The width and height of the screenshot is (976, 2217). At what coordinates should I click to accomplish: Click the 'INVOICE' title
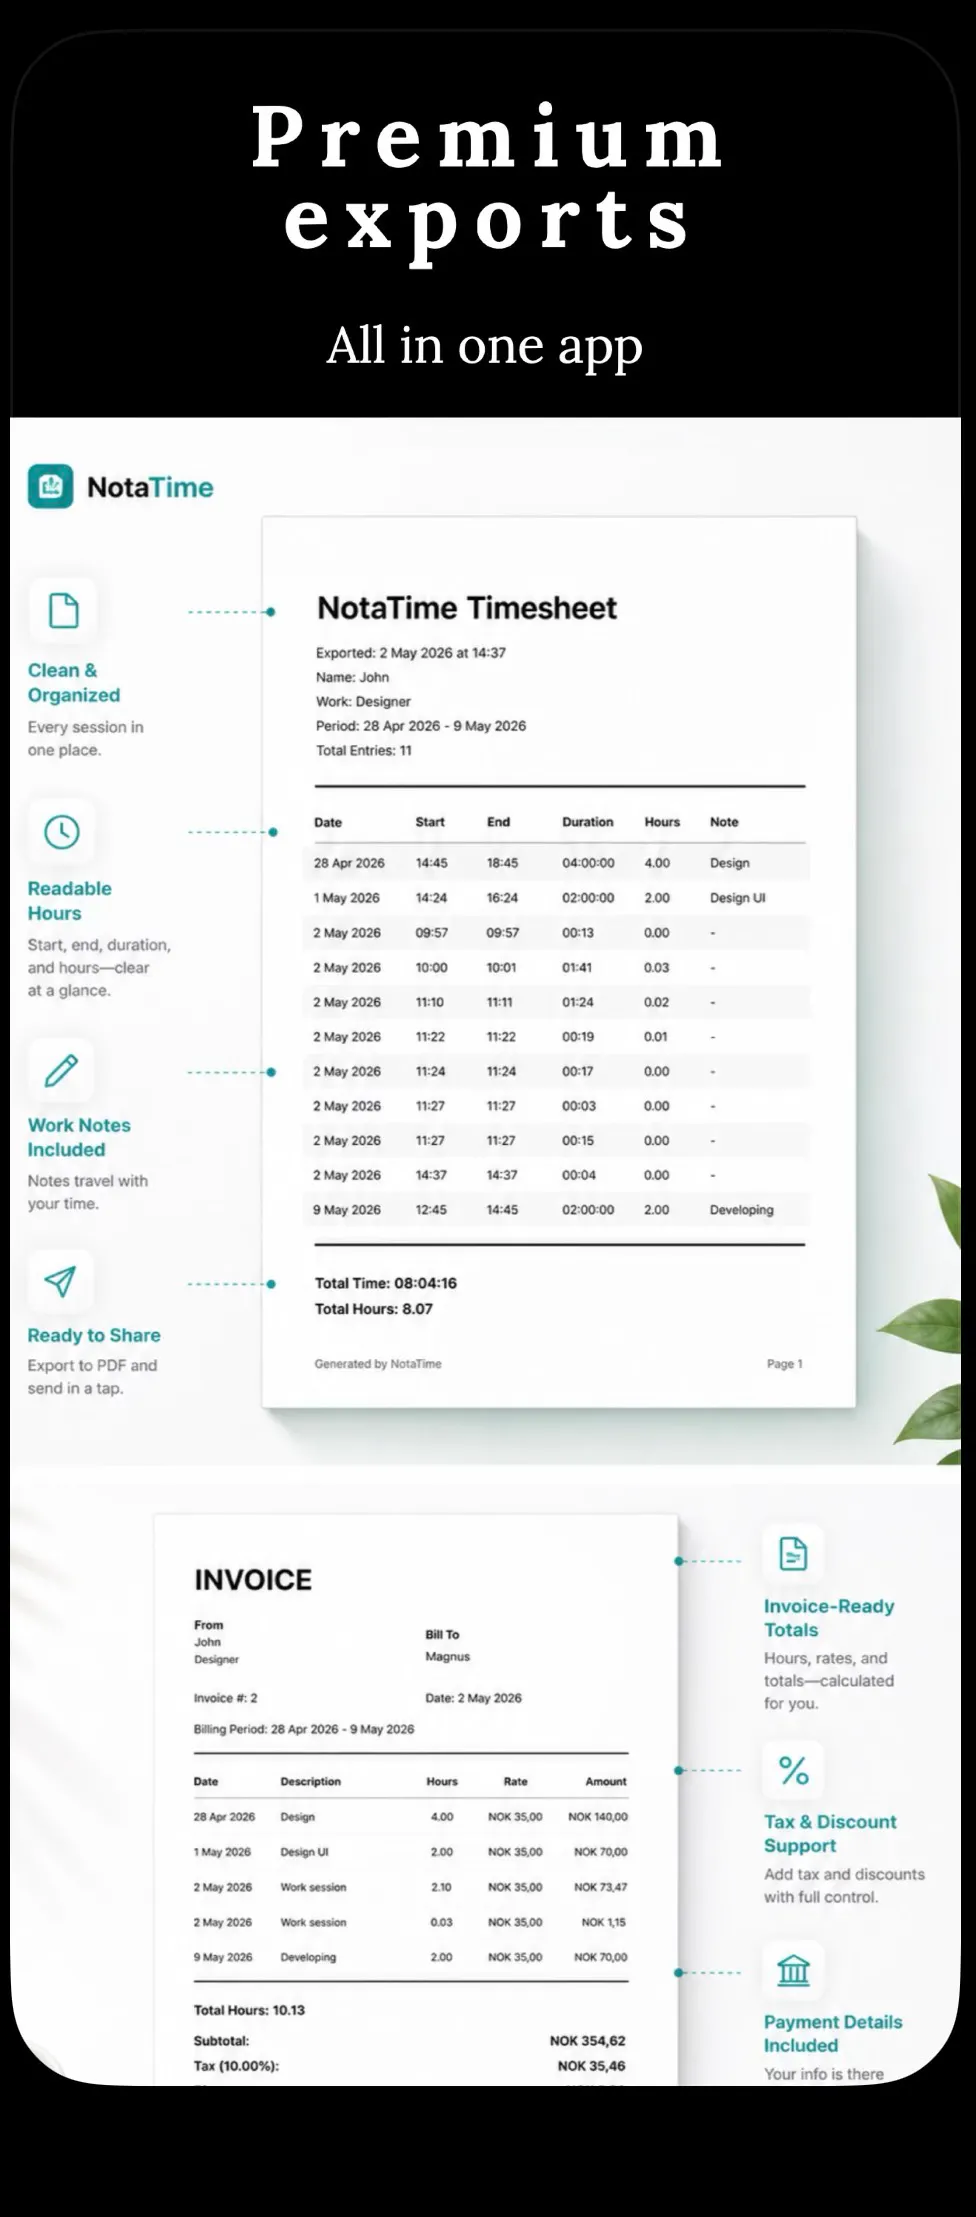[x=253, y=1580]
